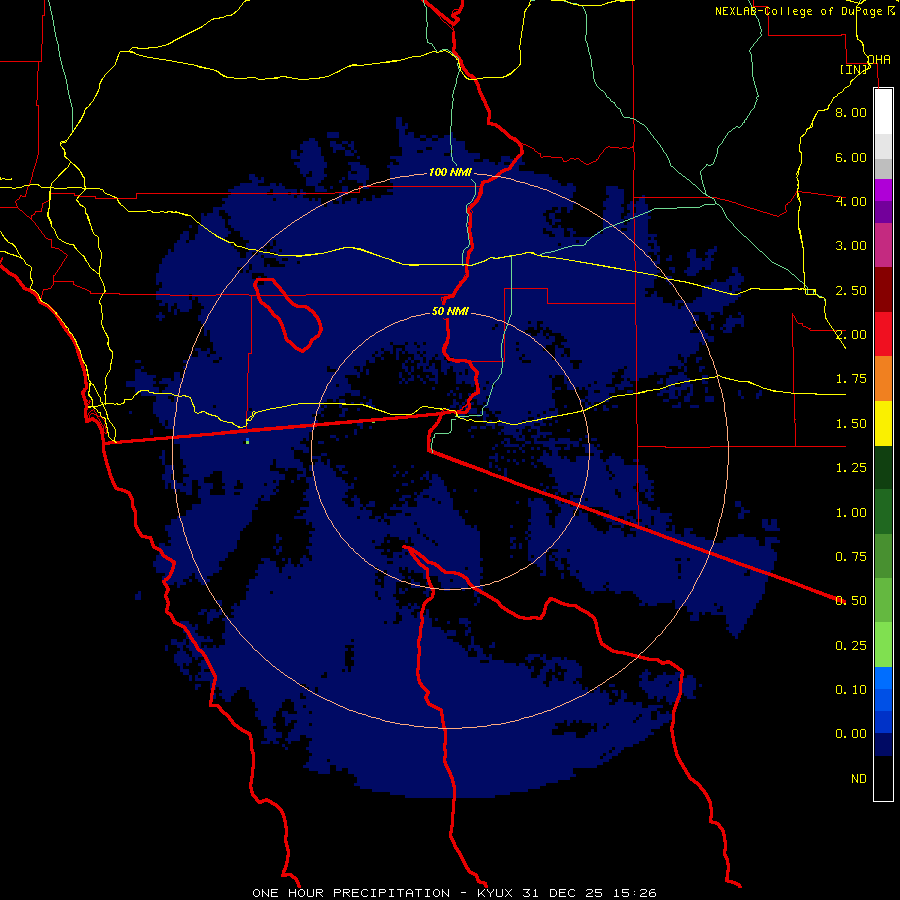
Task: Pick the pink swatch near 3.00
Action: coord(883,245)
